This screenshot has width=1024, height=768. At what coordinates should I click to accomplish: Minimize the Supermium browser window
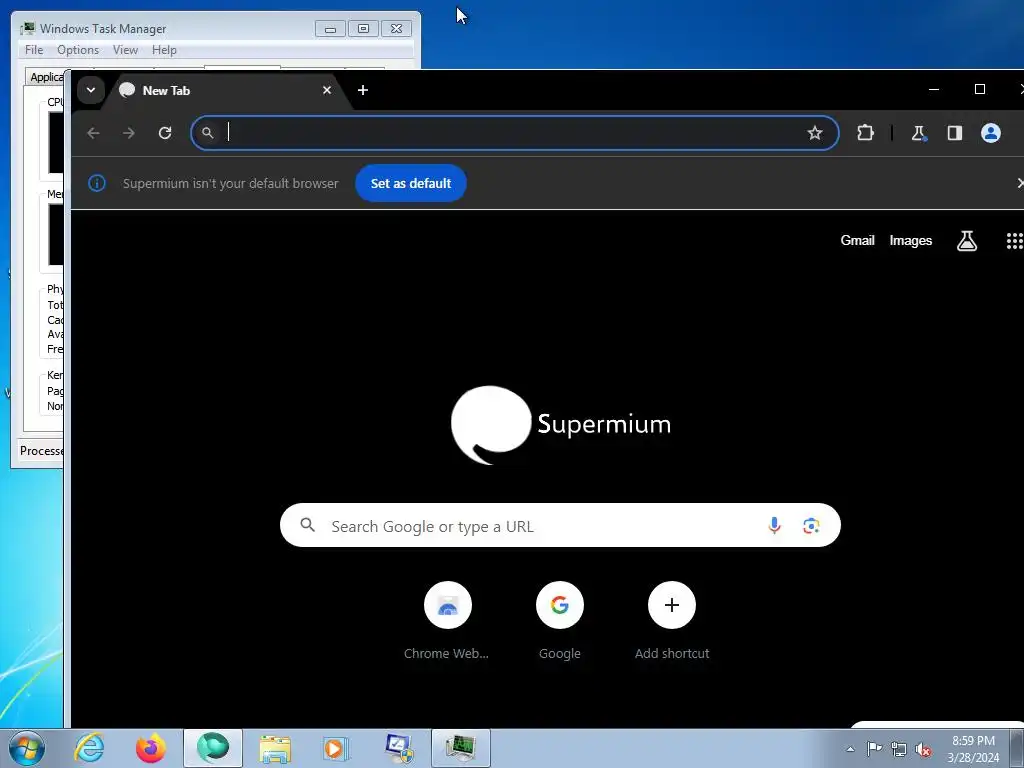934,89
